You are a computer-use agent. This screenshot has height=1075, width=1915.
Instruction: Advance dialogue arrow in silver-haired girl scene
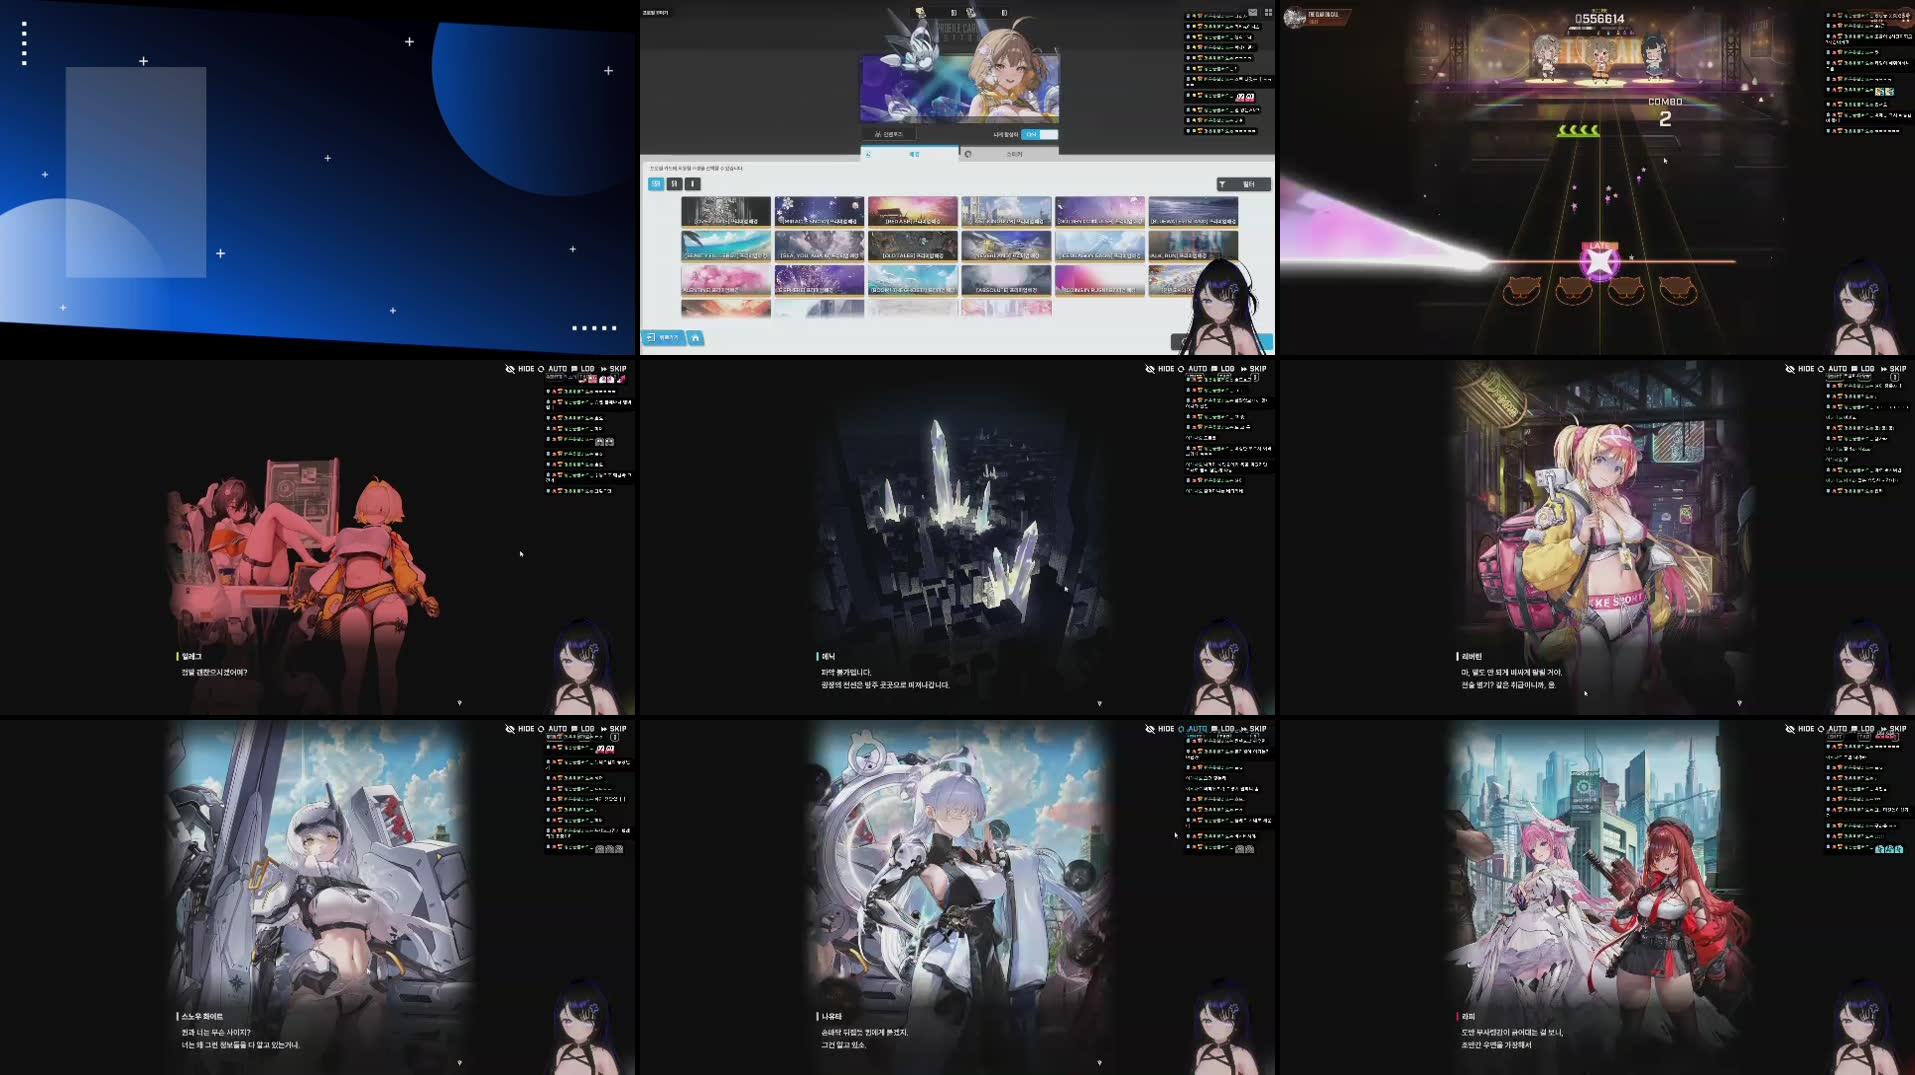coord(1100,1063)
